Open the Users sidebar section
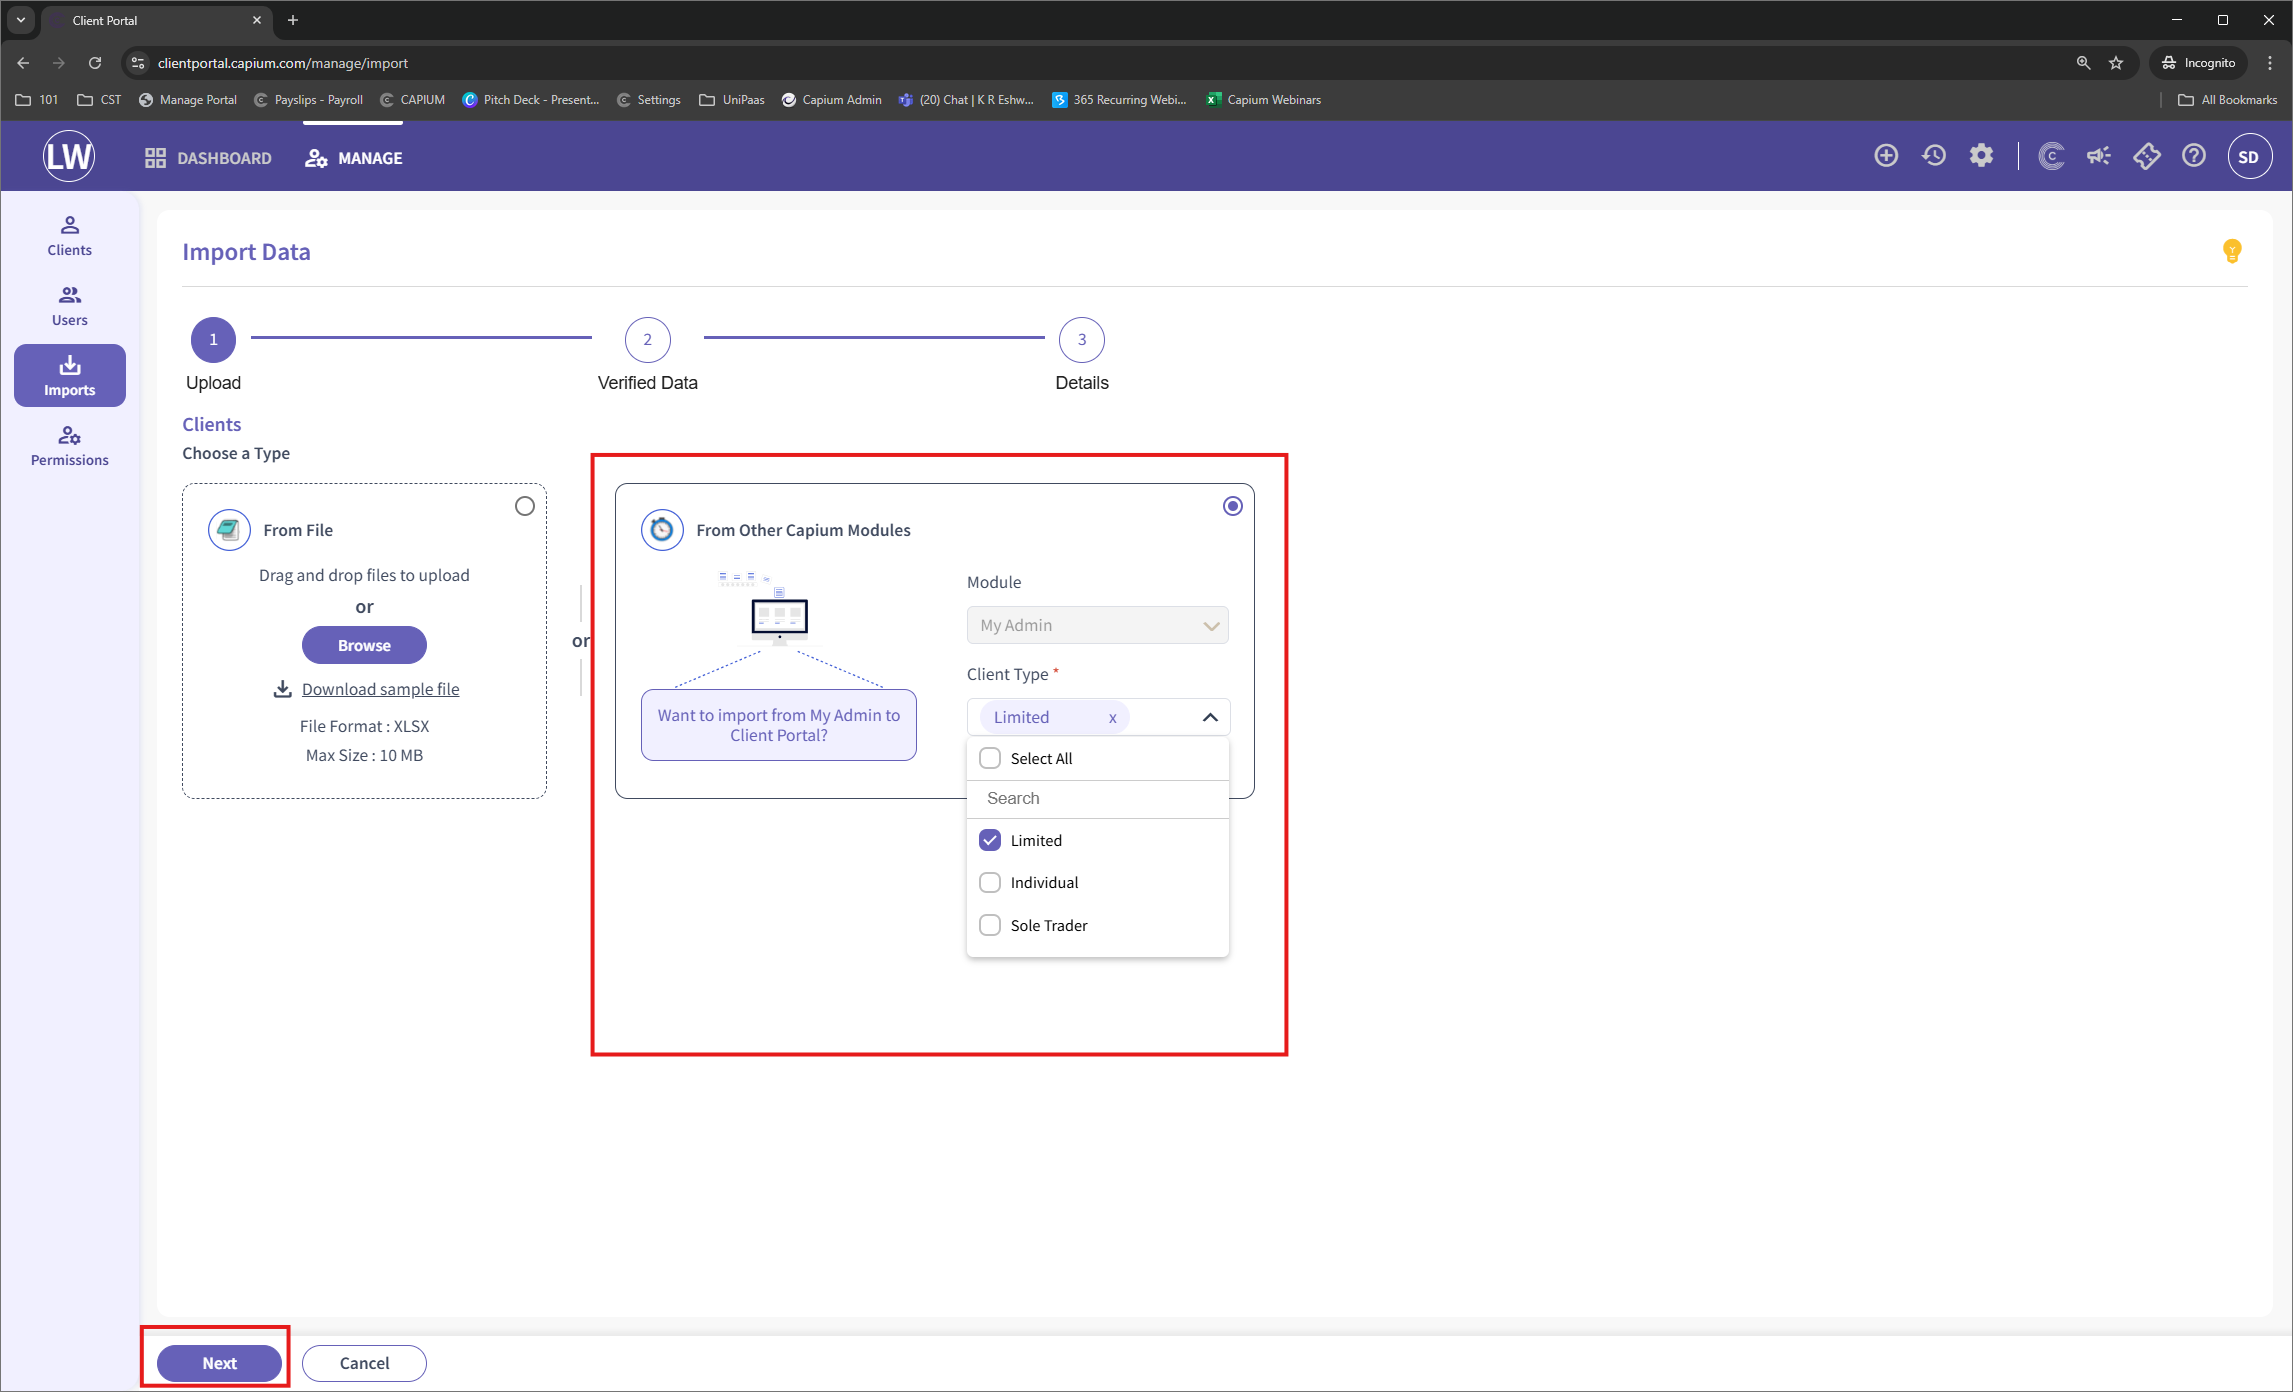This screenshot has width=2293, height=1392. 69,306
